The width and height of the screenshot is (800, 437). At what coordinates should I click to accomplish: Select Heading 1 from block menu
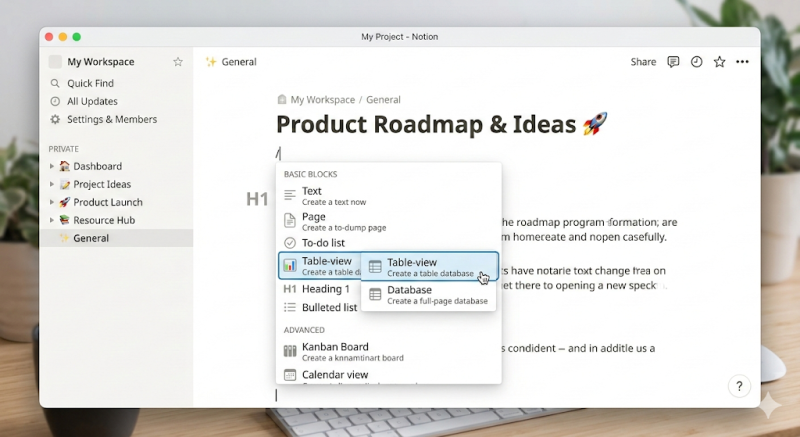(x=321, y=289)
